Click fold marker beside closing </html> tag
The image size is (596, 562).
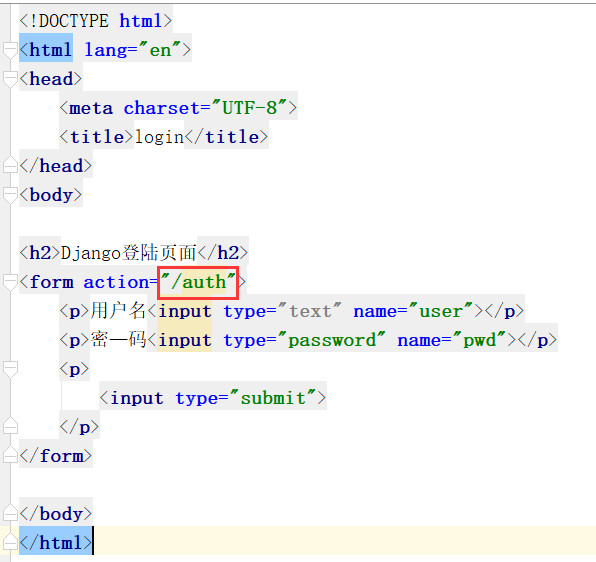click(x=10, y=542)
